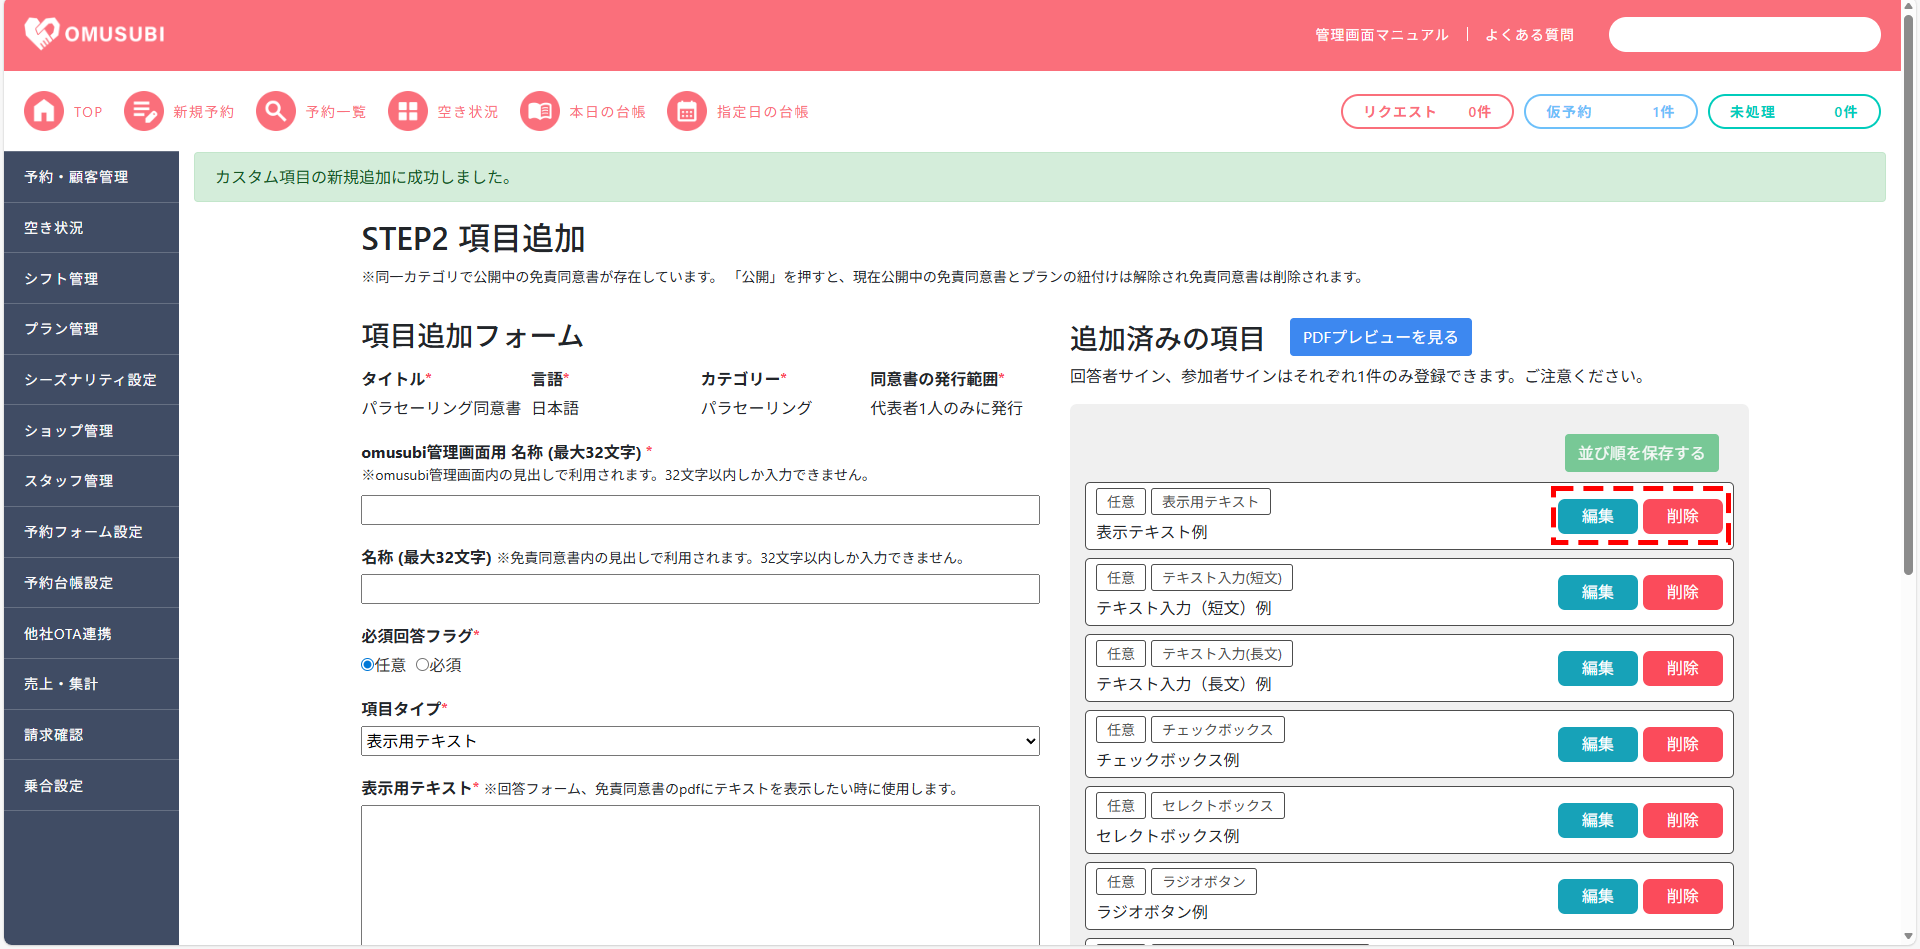Image resolution: width=1920 pixels, height=949 pixels.
Task: Open 空き状況 grid icon in toolbar
Action: tap(408, 111)
